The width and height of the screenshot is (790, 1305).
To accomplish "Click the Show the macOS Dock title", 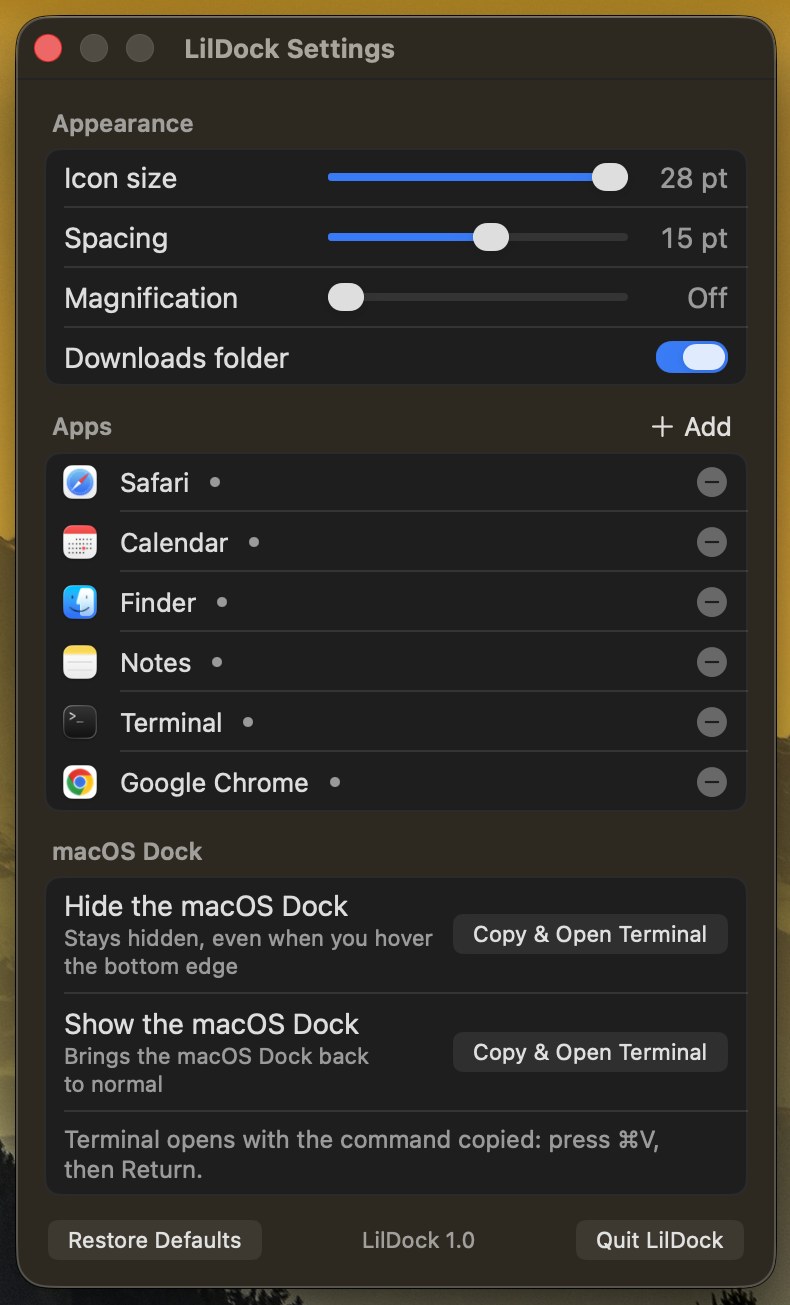I will click(x=212, y=1024).
